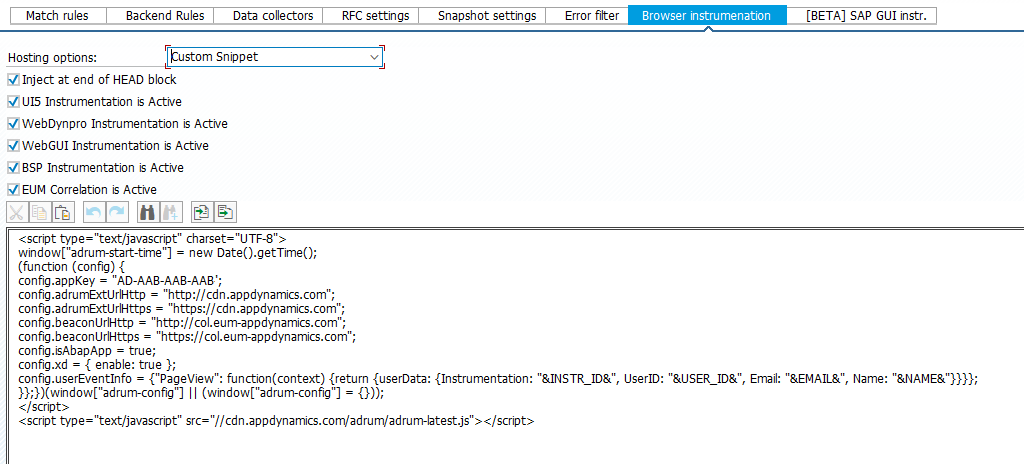The height and width of the screenshot is (464, 1024).
Task: Click the window["adrum-config"] closing line
Action: (x=202, y=393)
